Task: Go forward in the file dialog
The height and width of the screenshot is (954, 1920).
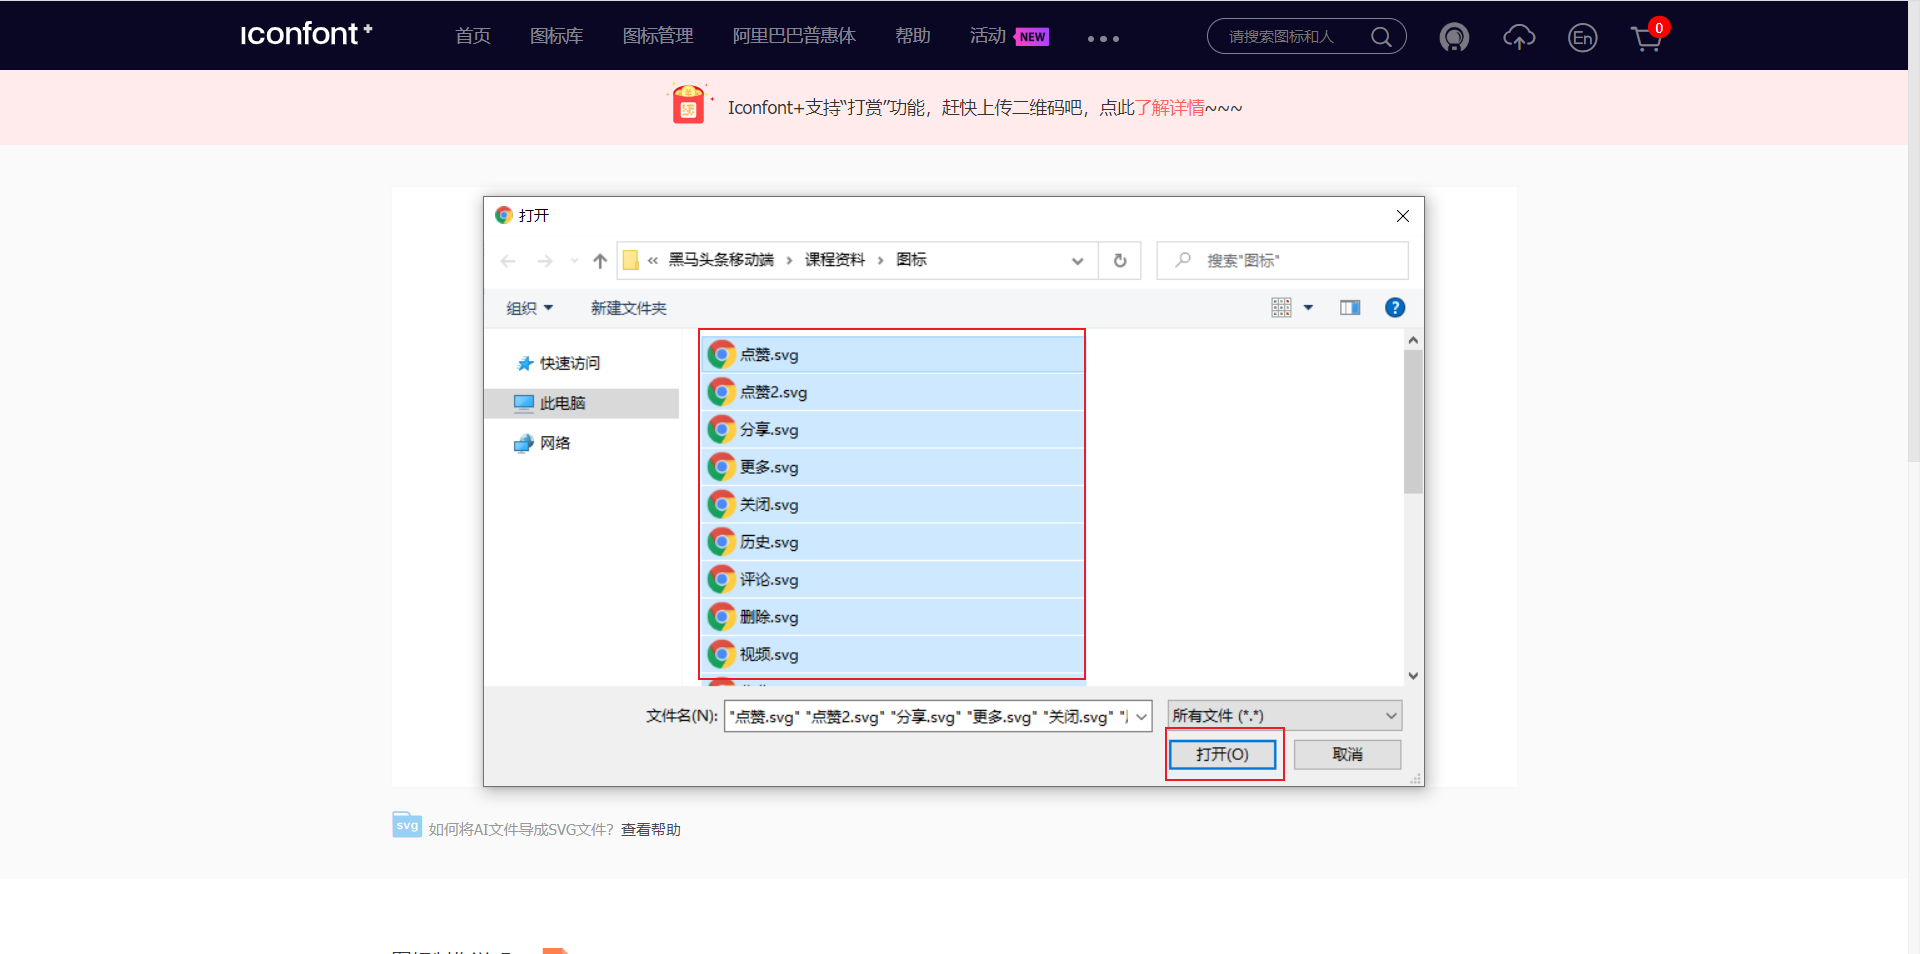Action: (545, 261)
